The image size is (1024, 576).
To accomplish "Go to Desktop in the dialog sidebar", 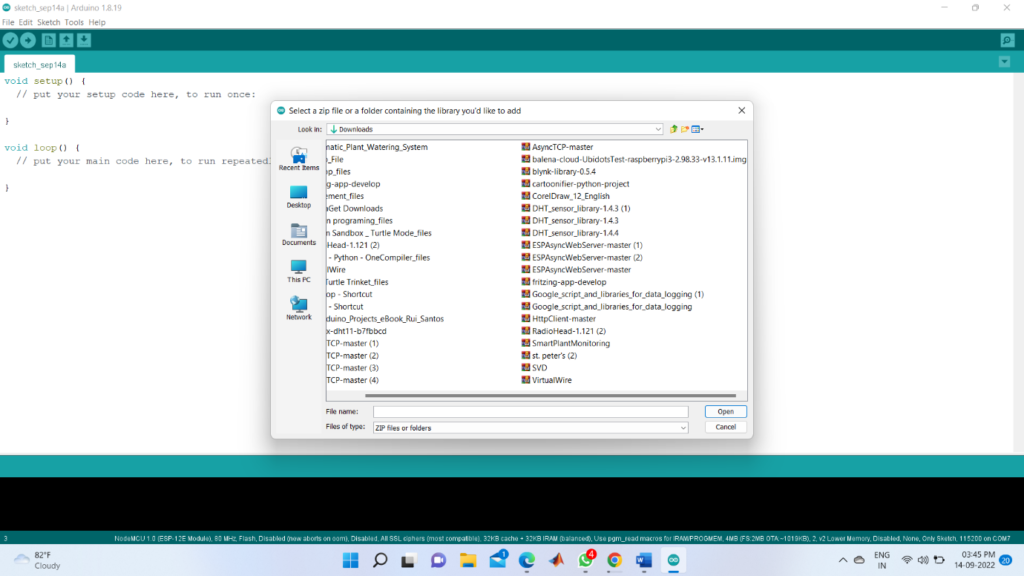I will click(298, 197).
